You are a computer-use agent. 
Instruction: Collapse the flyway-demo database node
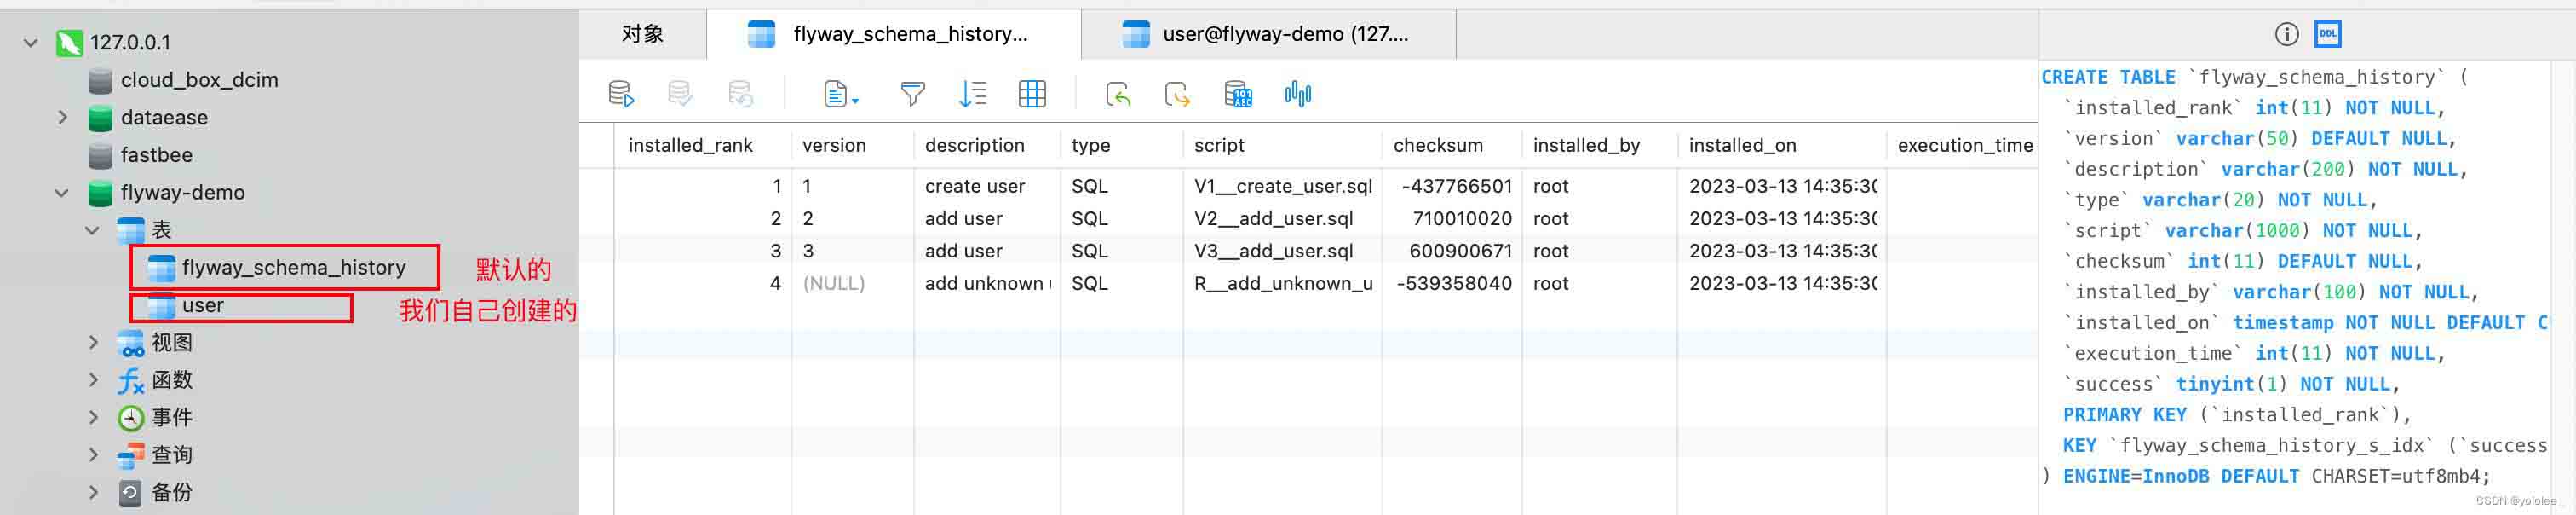(x=62, y=193)
